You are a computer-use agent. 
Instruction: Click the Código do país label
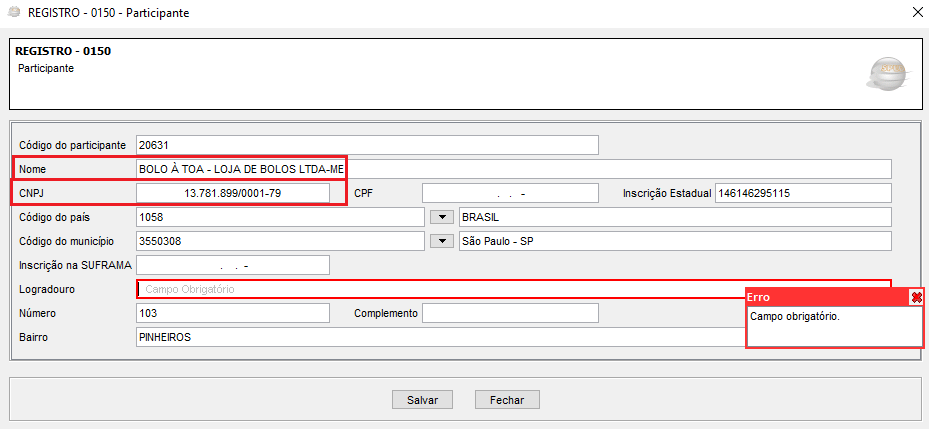click(55, 217)
